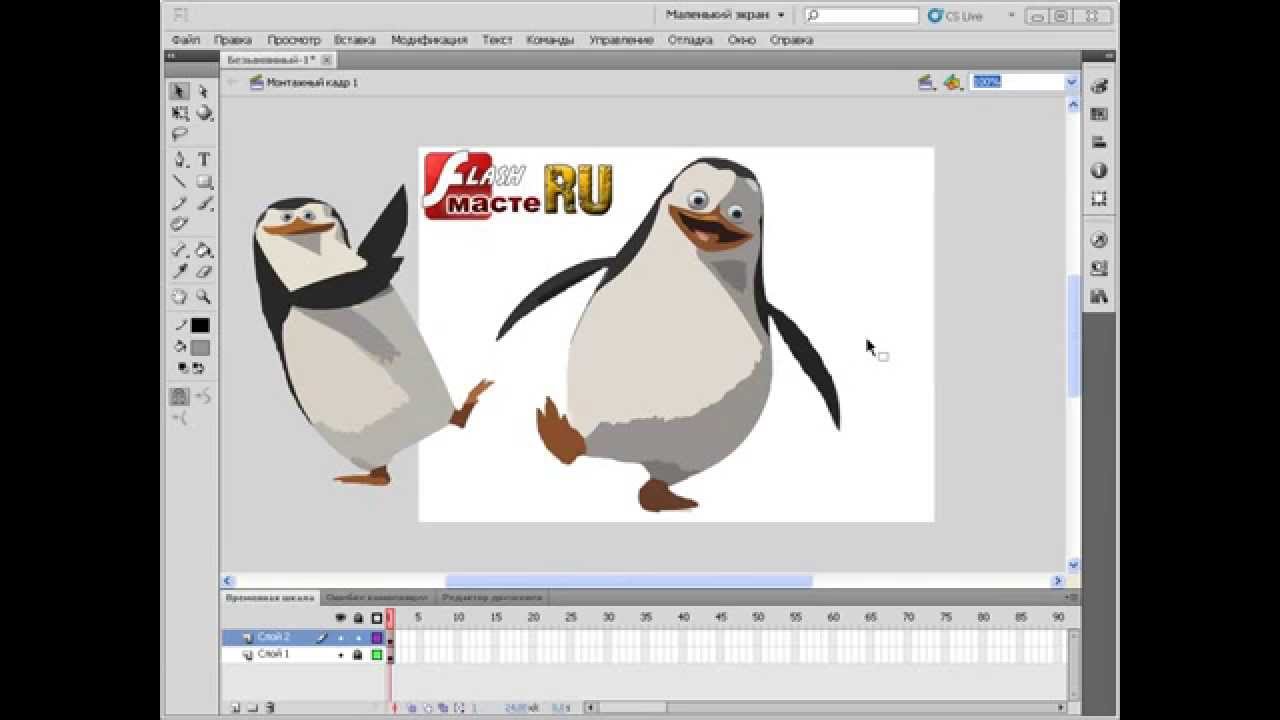Open the Справка menu

792,40
